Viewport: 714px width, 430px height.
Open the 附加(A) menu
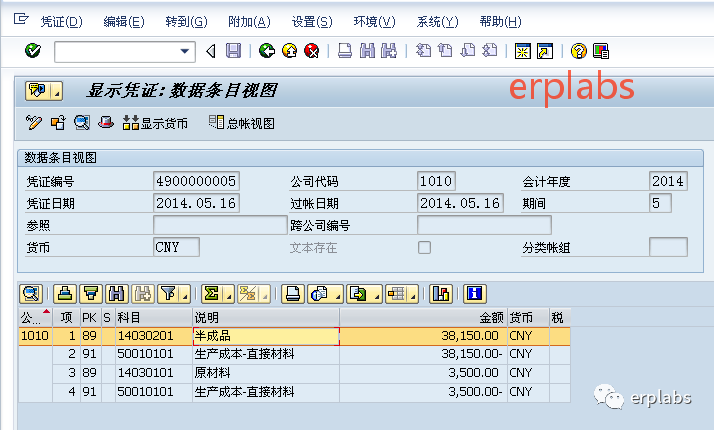point(249,21)
